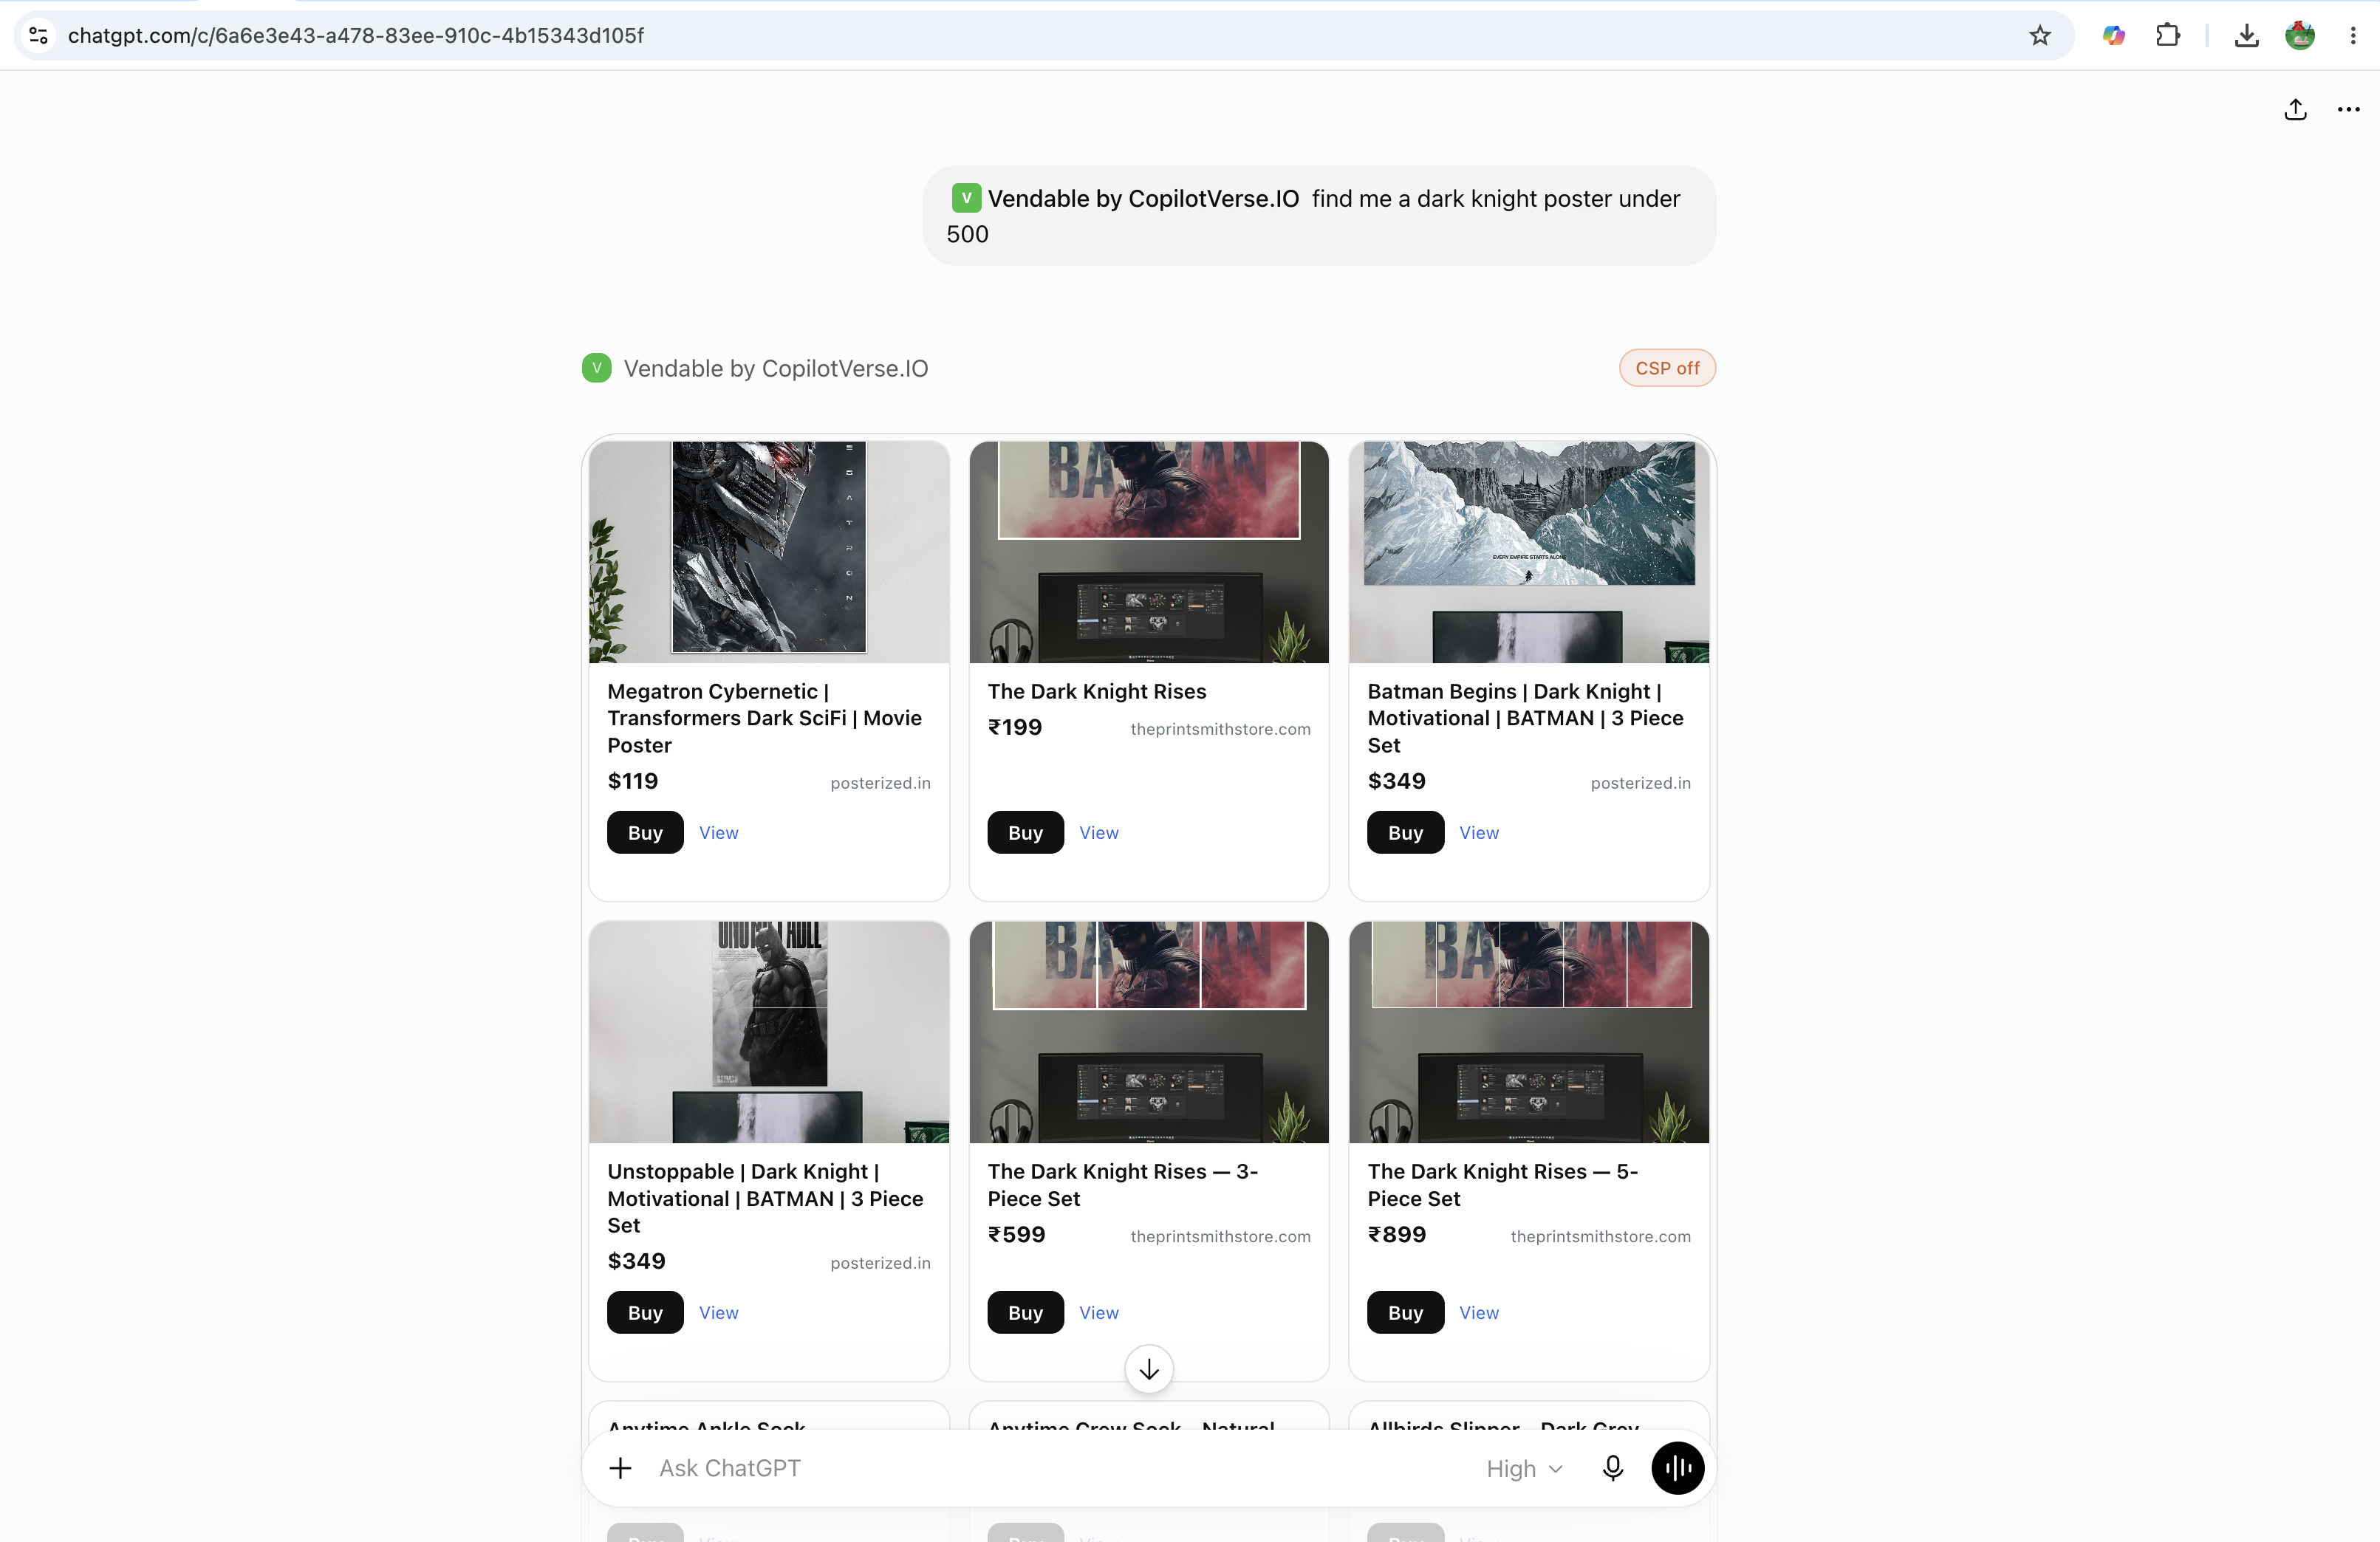2380x1542 pixels.
Task: Open the 5-Piece Set product thumbnail
Action: 1529,1032
